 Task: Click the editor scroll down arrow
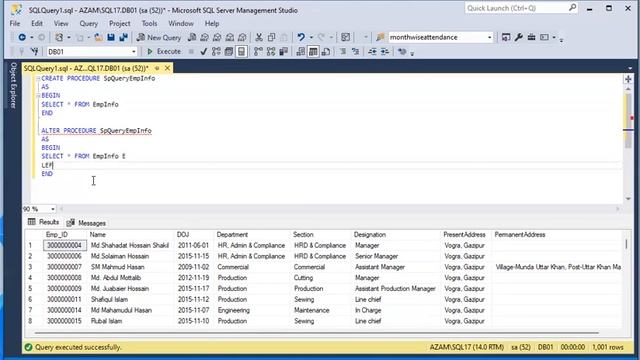(628, 199)
